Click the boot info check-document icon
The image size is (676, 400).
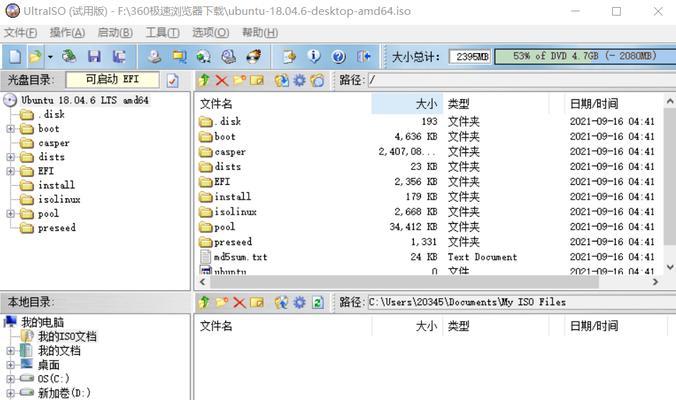point(173,81)
